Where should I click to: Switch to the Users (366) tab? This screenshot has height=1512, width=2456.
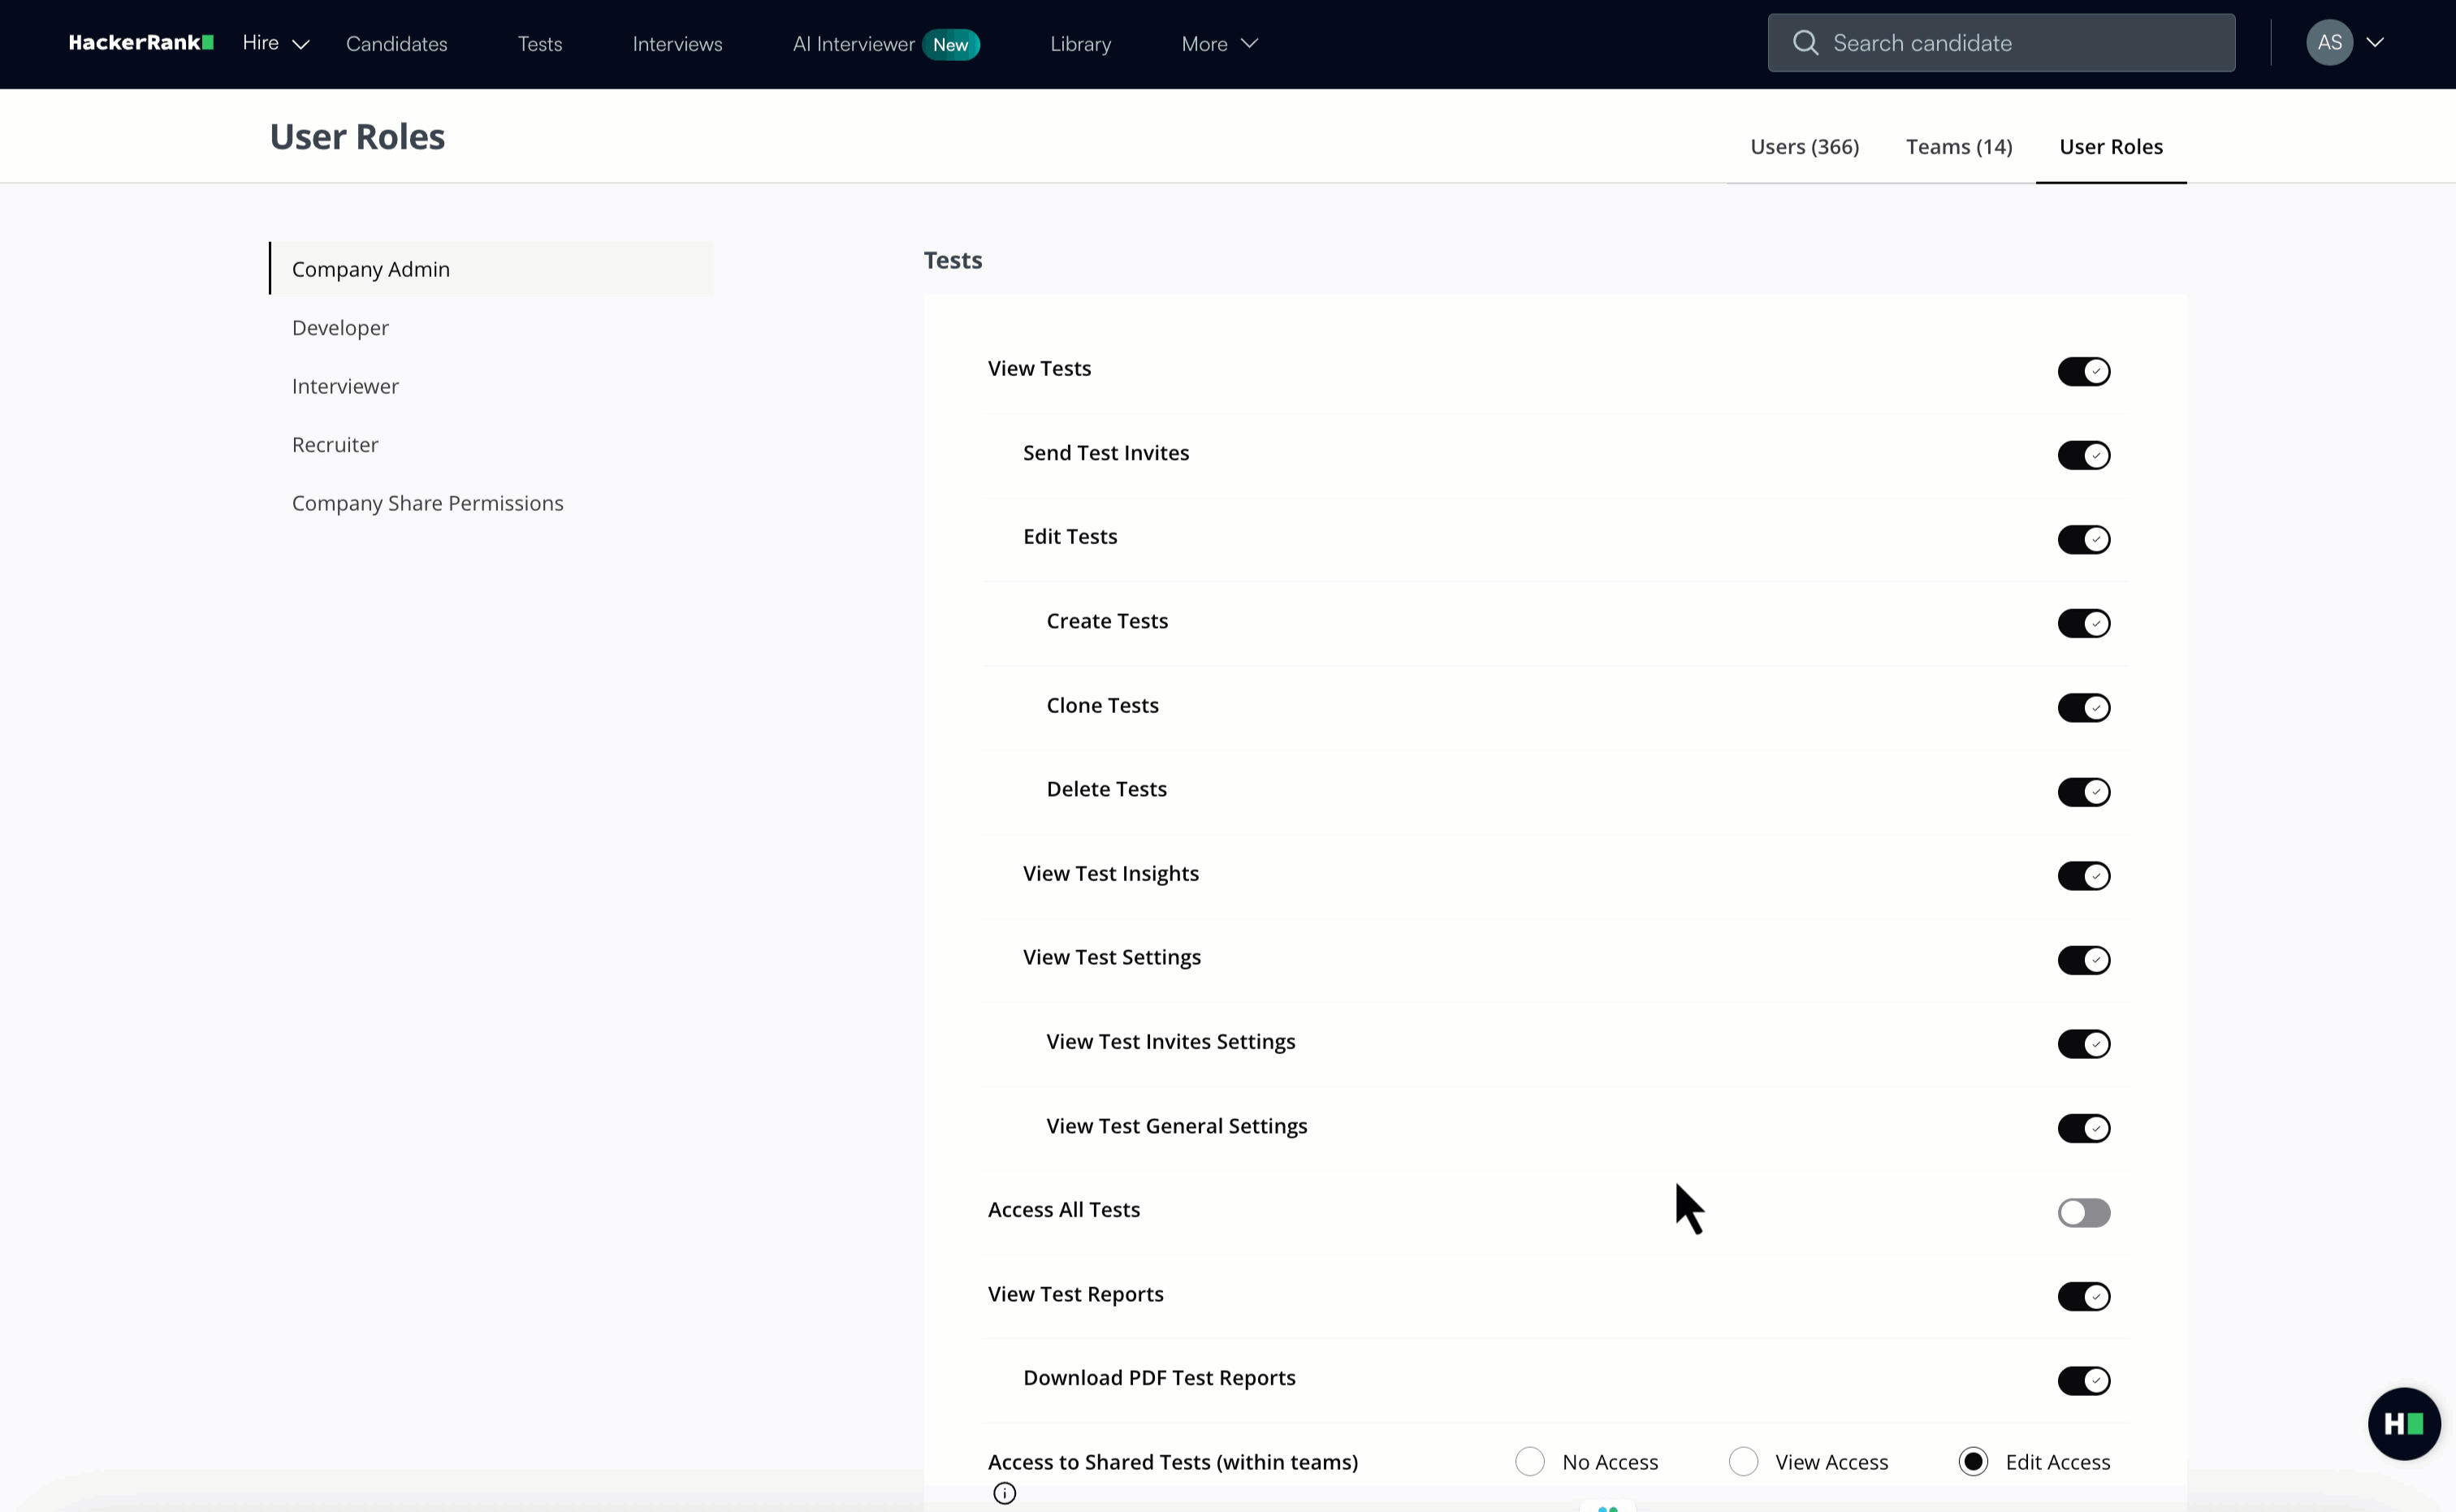point(1804,146)
